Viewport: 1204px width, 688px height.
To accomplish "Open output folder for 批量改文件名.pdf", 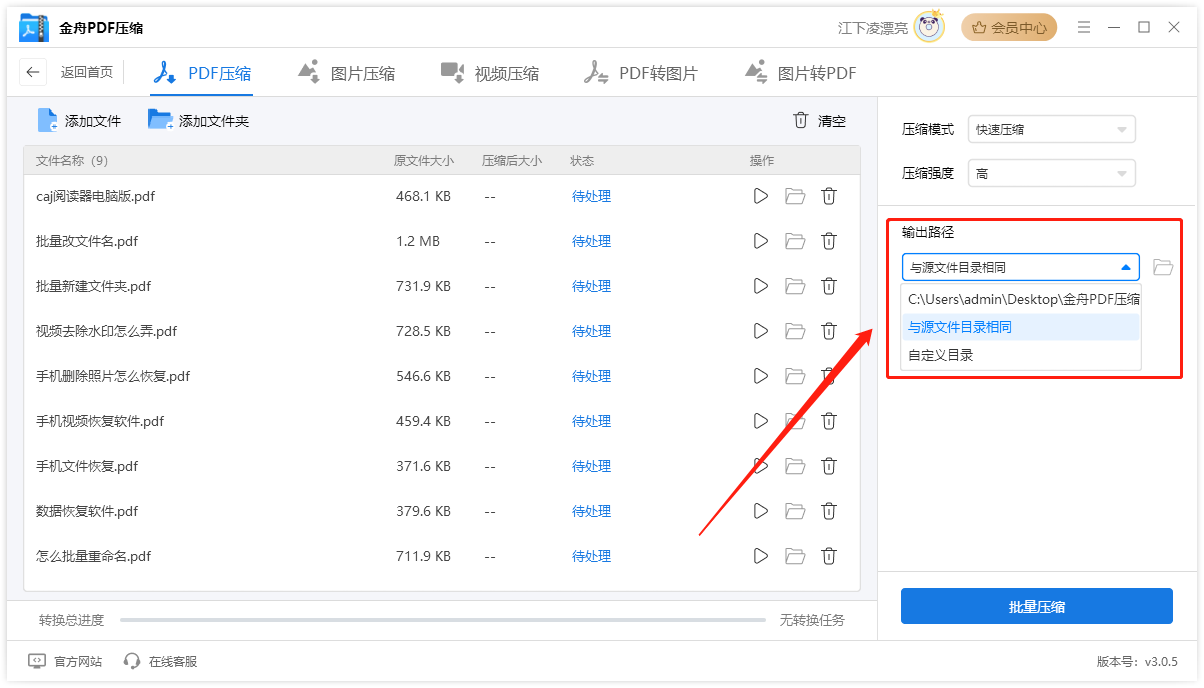I will pos(795,241).
